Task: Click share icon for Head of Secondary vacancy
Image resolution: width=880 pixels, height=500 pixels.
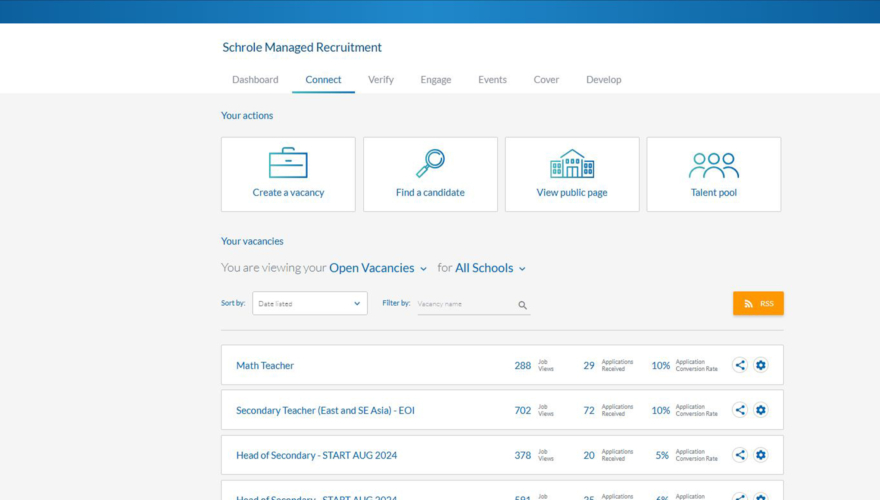Action: pos(740,455)
